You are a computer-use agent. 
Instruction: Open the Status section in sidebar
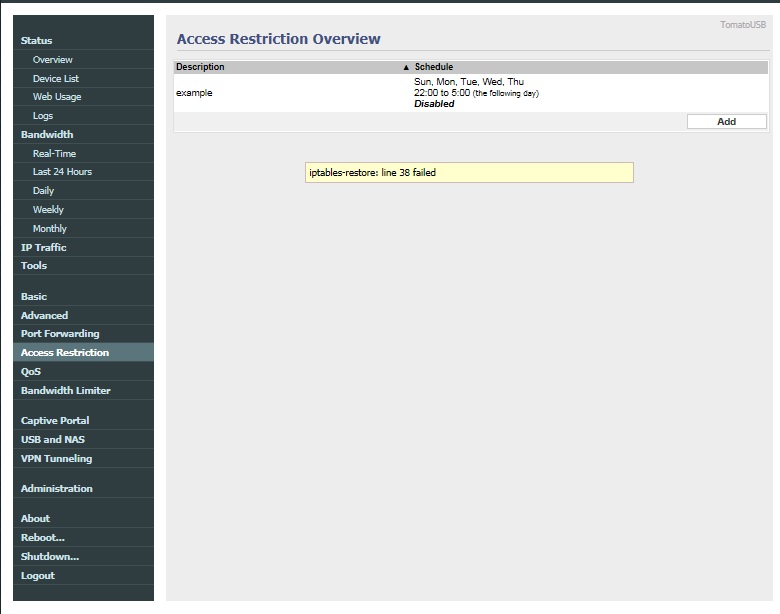(x=37, y=41)
